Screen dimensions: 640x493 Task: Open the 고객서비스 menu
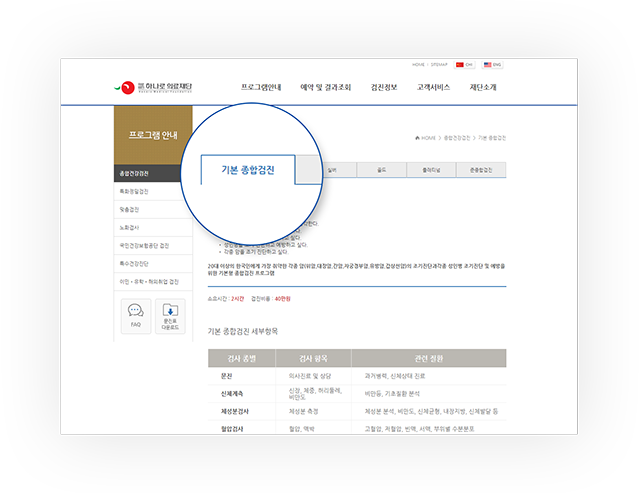click(434, 87)
